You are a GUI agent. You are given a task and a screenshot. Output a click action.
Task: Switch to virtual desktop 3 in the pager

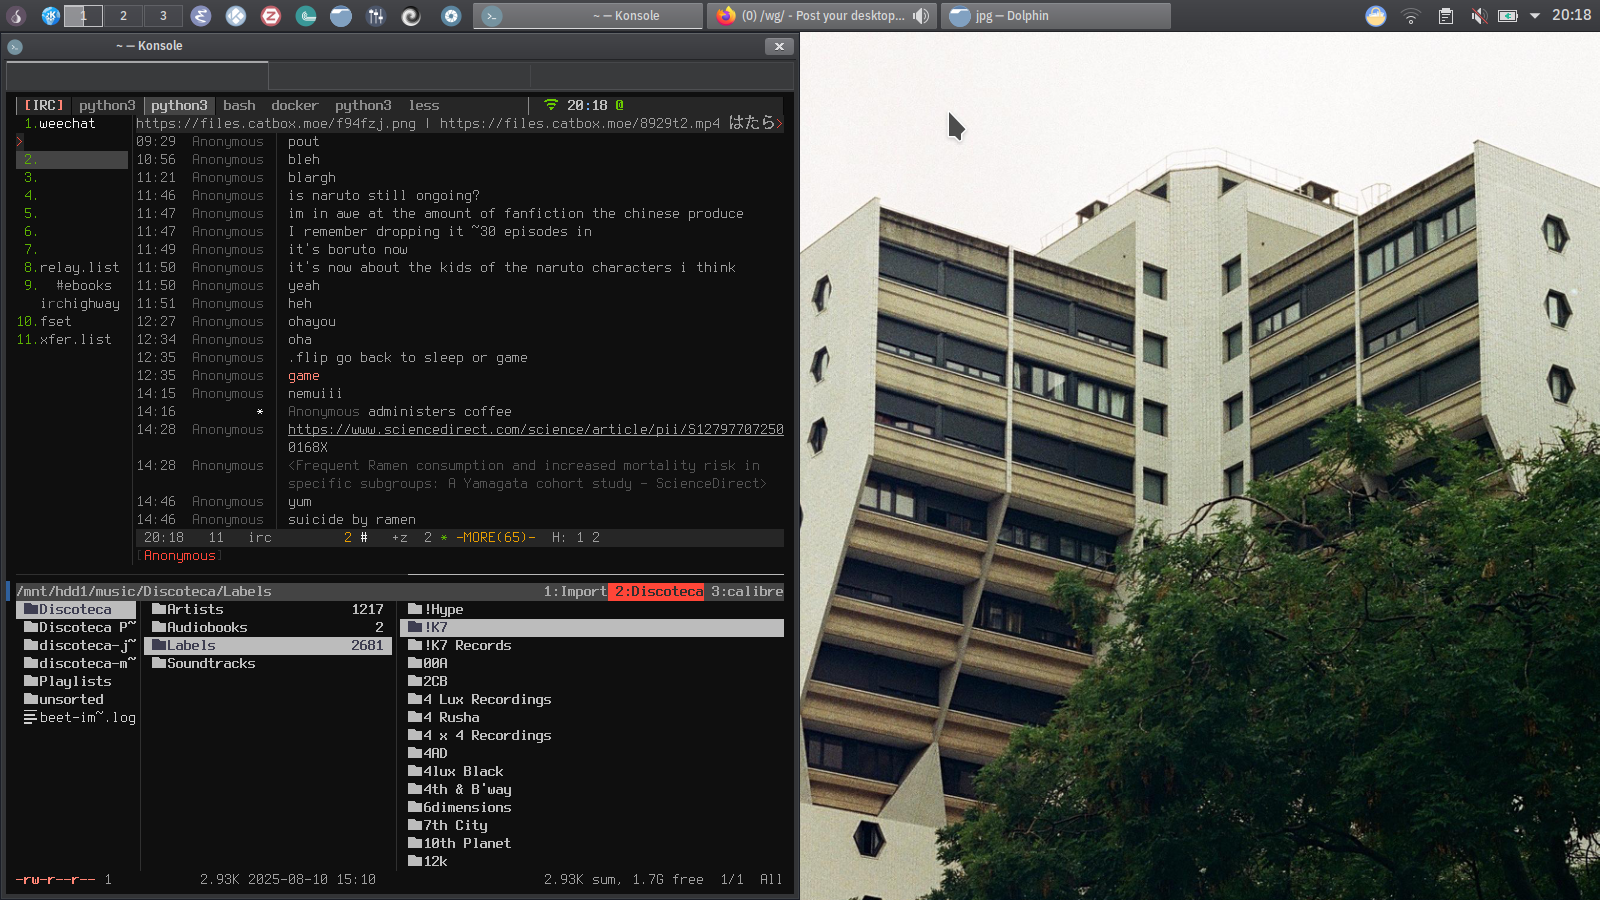point(163,15)
